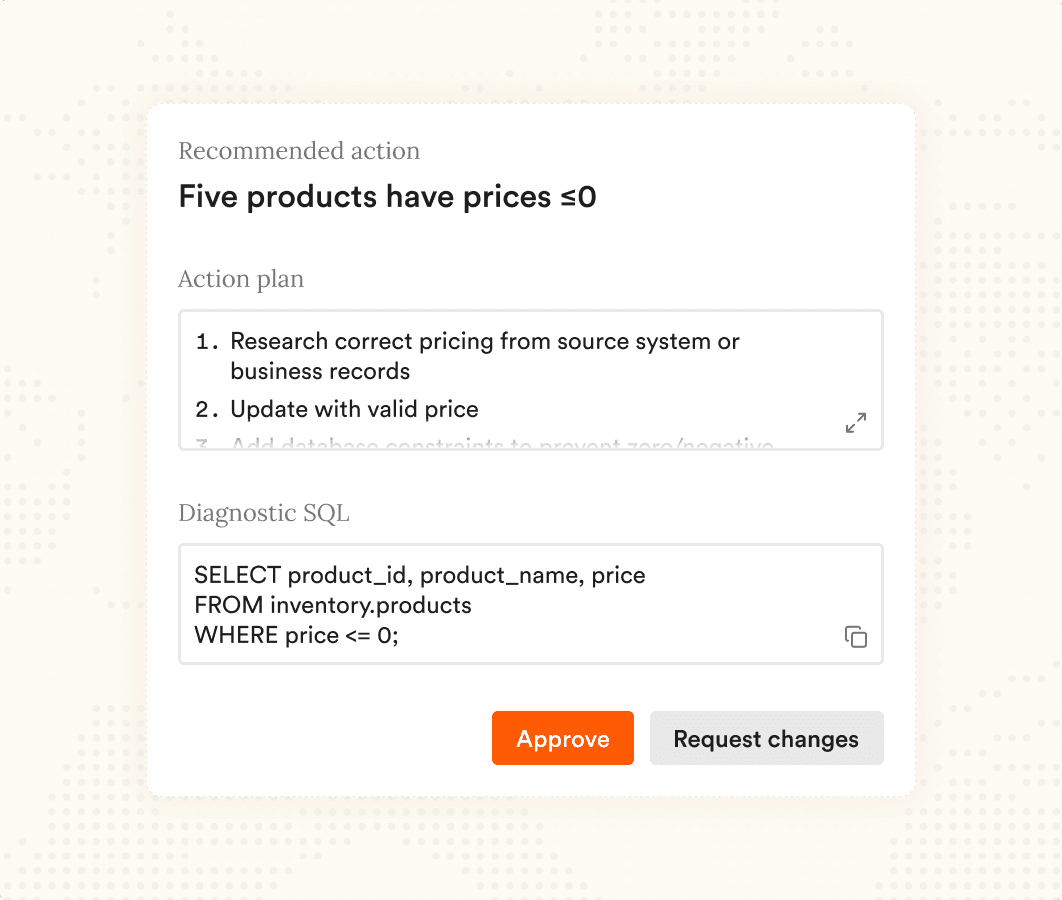Screen dimensions: 1062x900
Task: Click "price" at the SELECT line's end
Action: click(618, 576)
